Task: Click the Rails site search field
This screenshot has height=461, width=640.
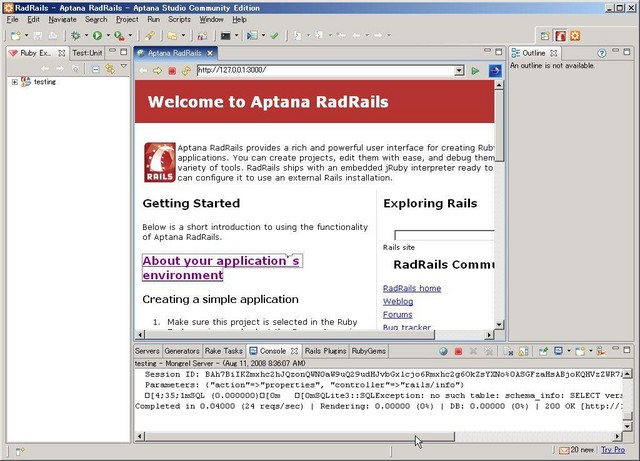Action: 444,235
